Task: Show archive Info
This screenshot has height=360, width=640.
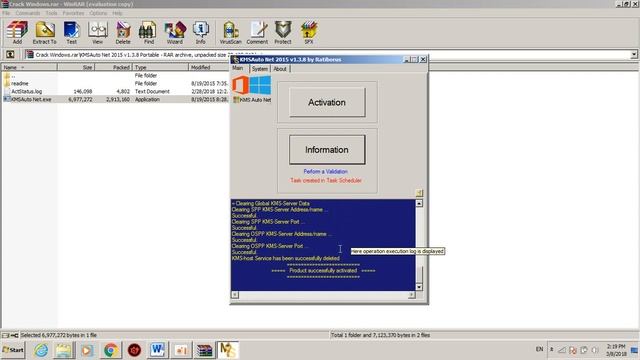Action: pos(200,33)
